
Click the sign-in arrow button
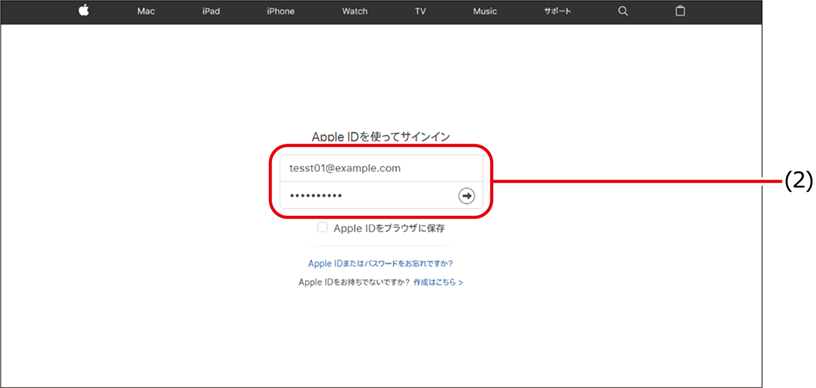[466, 196]
